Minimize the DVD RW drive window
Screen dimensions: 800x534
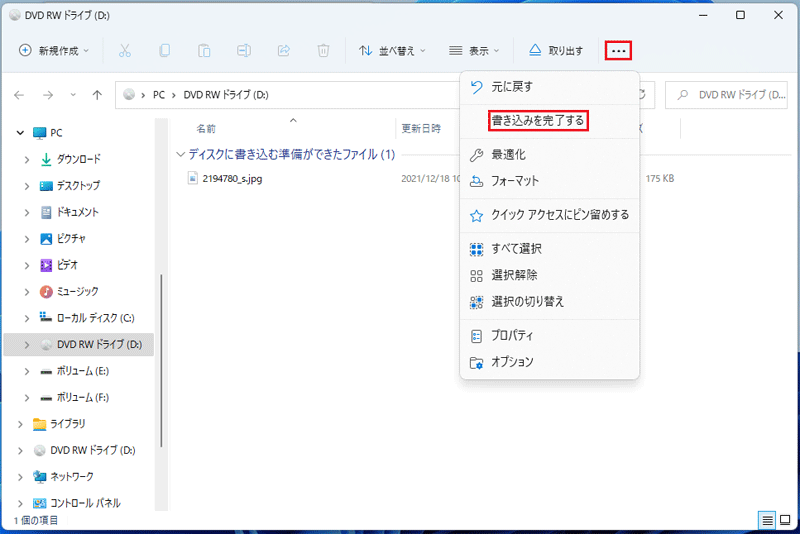tap(703, 15)
